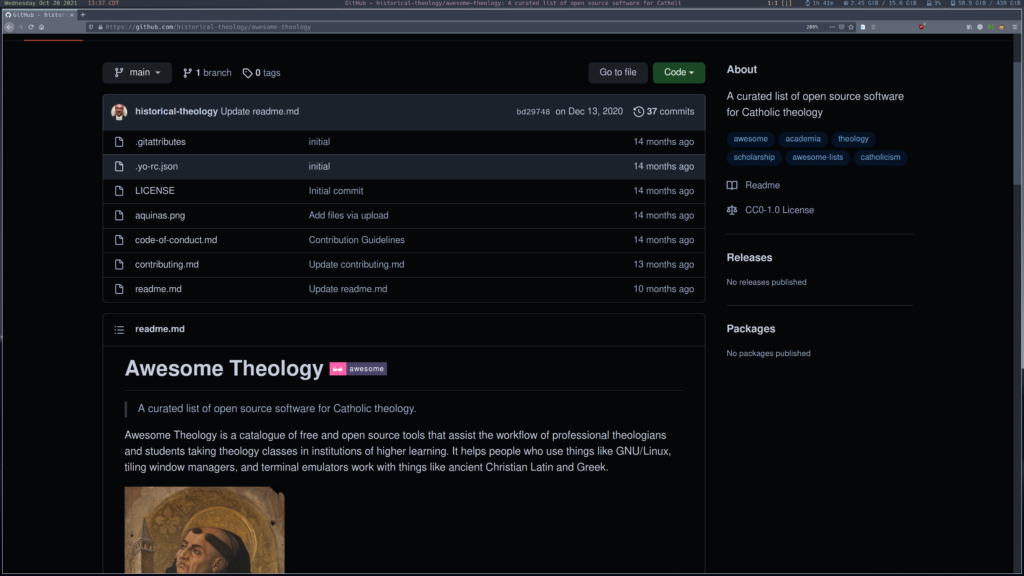
Task: Click the awesome topic tag
Action: (750, 138)
